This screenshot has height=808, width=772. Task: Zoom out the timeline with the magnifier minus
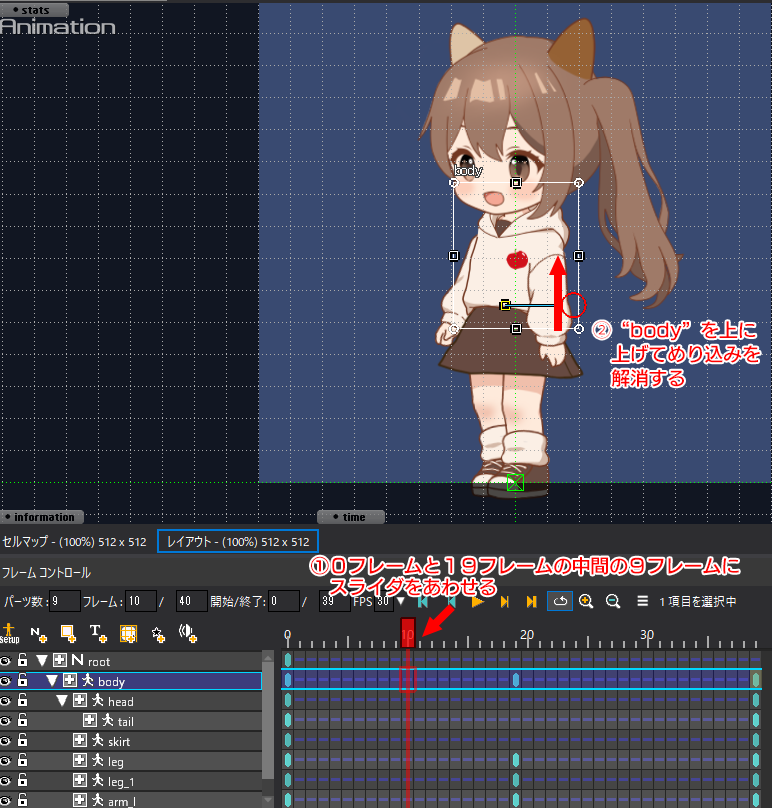click(613, 601)
